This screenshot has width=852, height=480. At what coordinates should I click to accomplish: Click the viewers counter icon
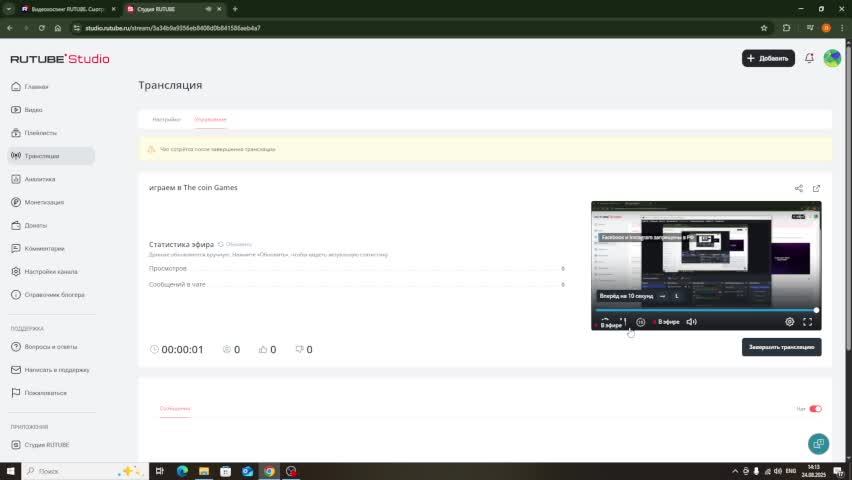tap(227, 350)
